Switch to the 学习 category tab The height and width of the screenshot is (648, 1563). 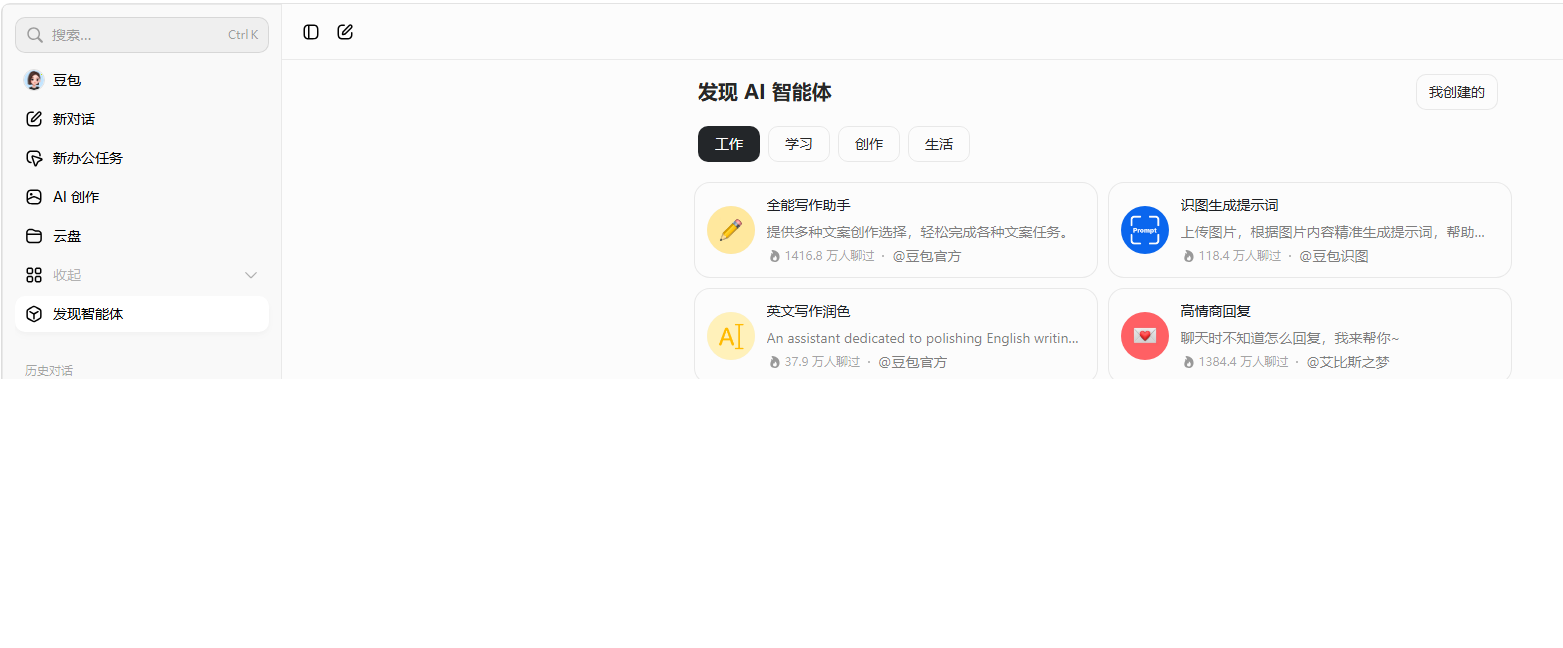point(799,144)
